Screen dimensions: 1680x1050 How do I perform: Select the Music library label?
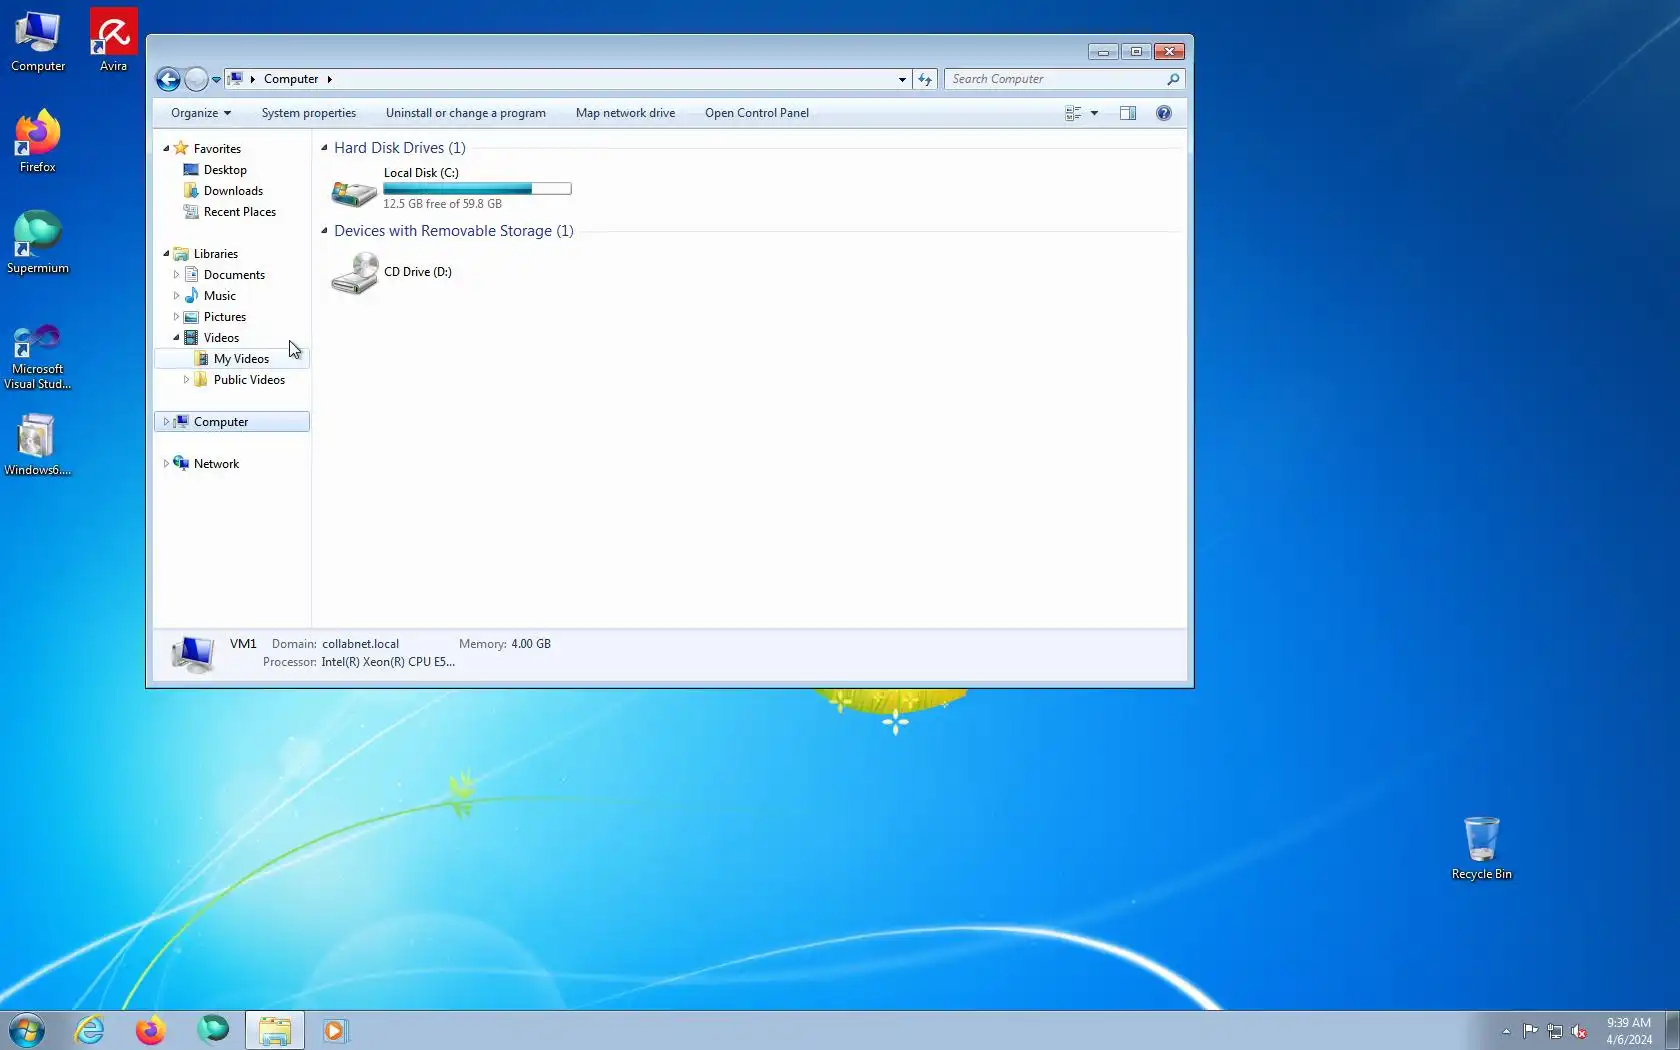(x=220, y=296)
